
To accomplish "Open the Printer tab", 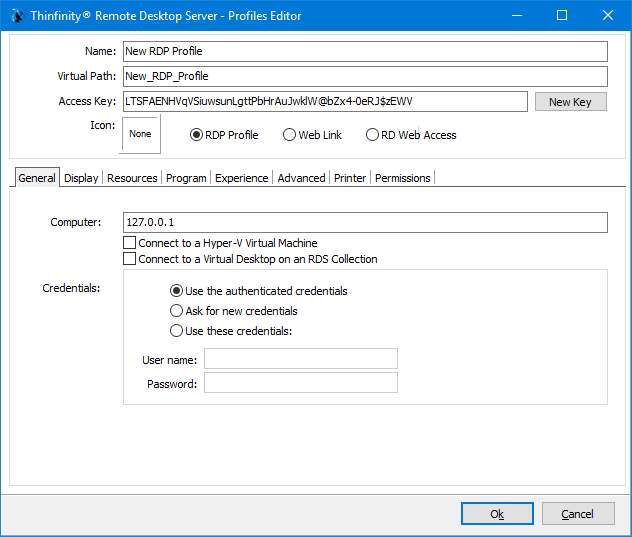I will [350, 178].
